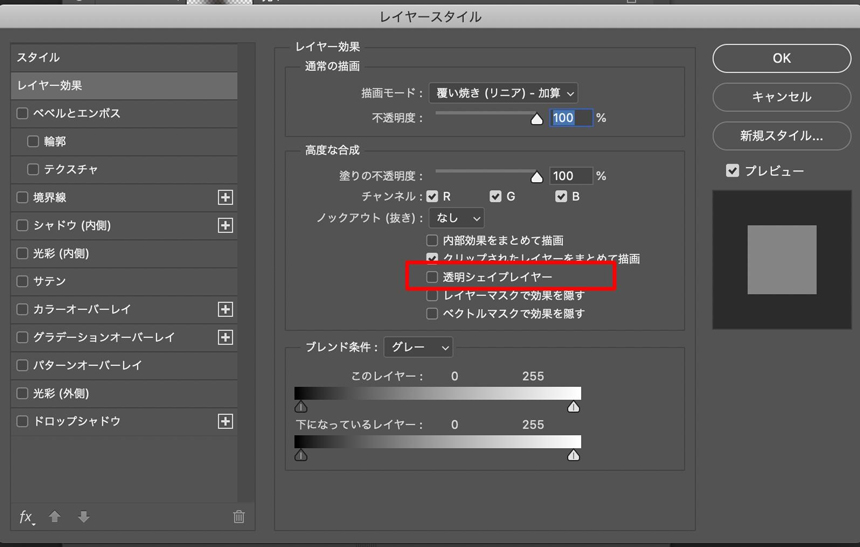This screenshot has height=547, width=860.
Task: Select レイヤー効果 in the left list
Action: [124, 86]
